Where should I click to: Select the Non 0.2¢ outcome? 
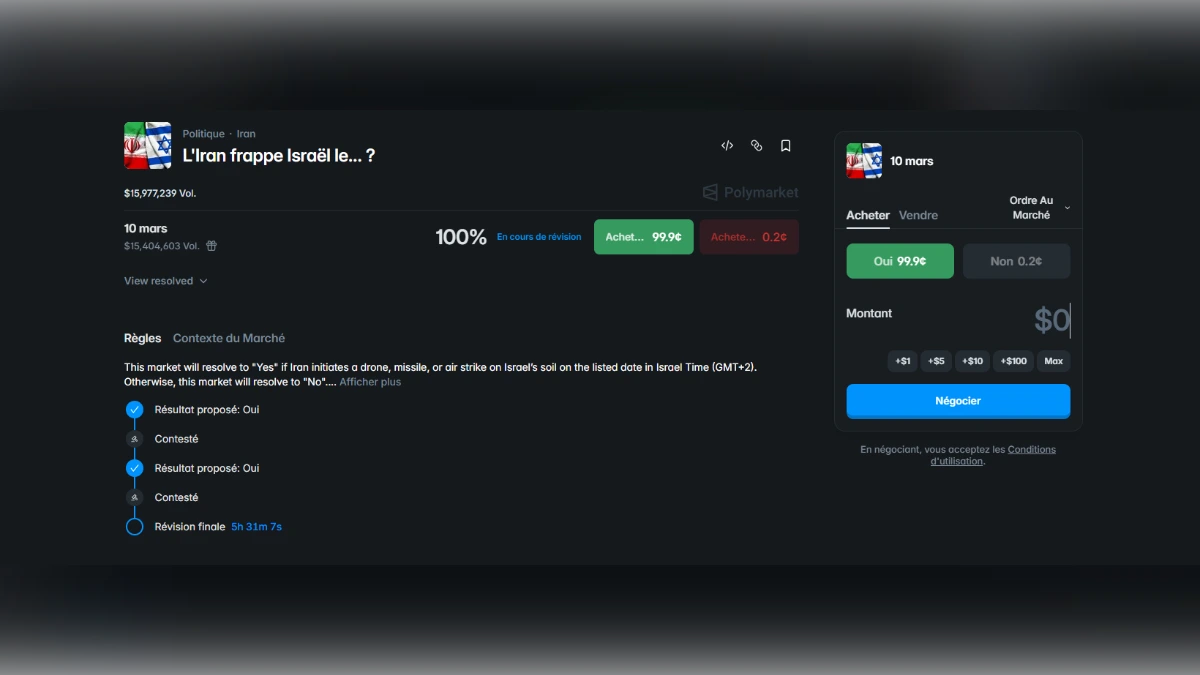point(1016,261)
